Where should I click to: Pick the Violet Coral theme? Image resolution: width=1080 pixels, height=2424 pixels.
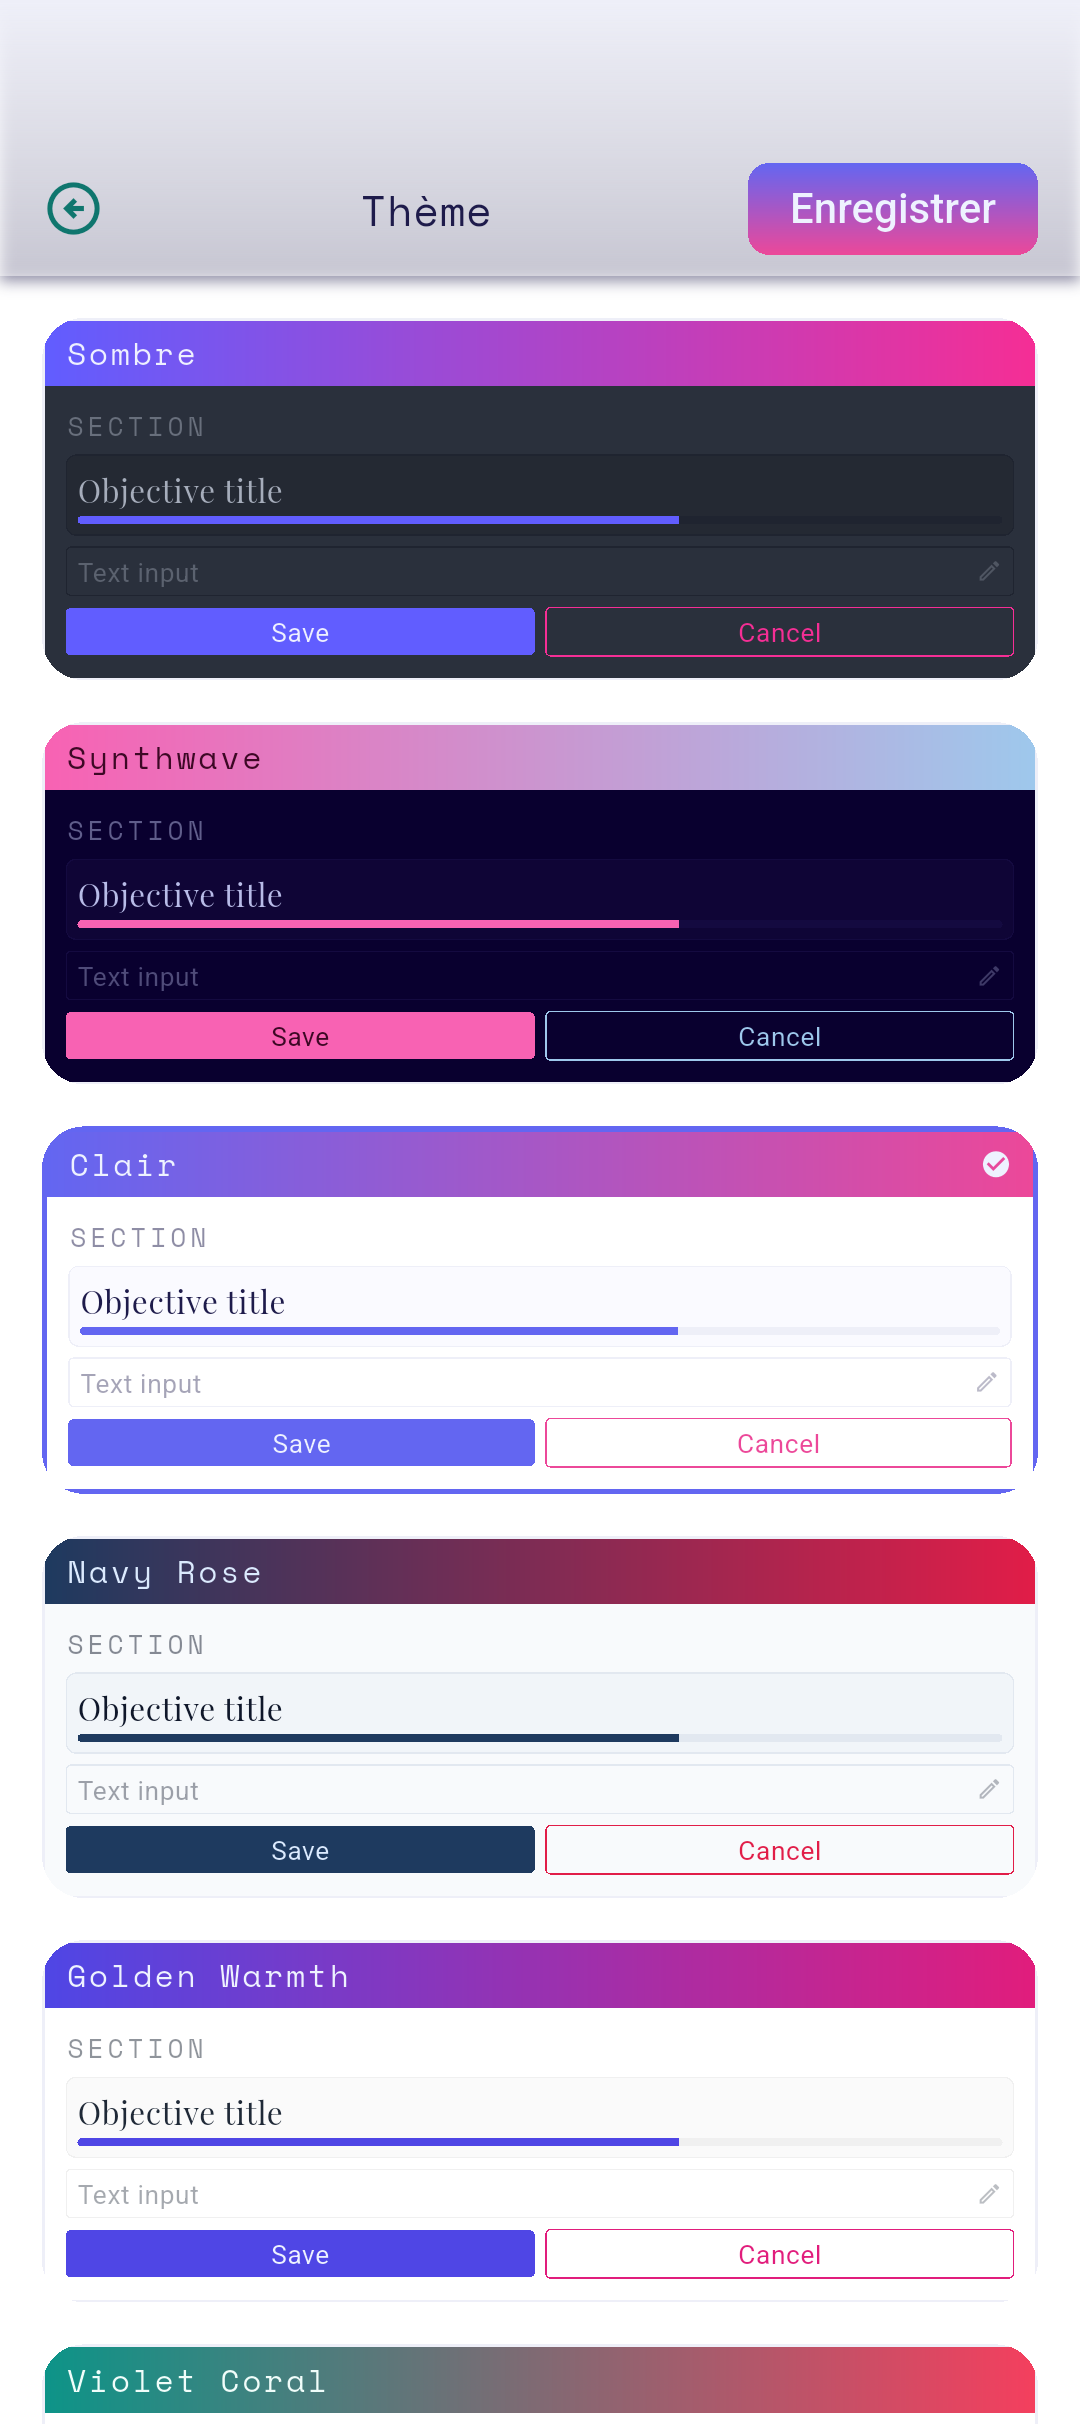pyautogui.click(x=540, y=2384)
